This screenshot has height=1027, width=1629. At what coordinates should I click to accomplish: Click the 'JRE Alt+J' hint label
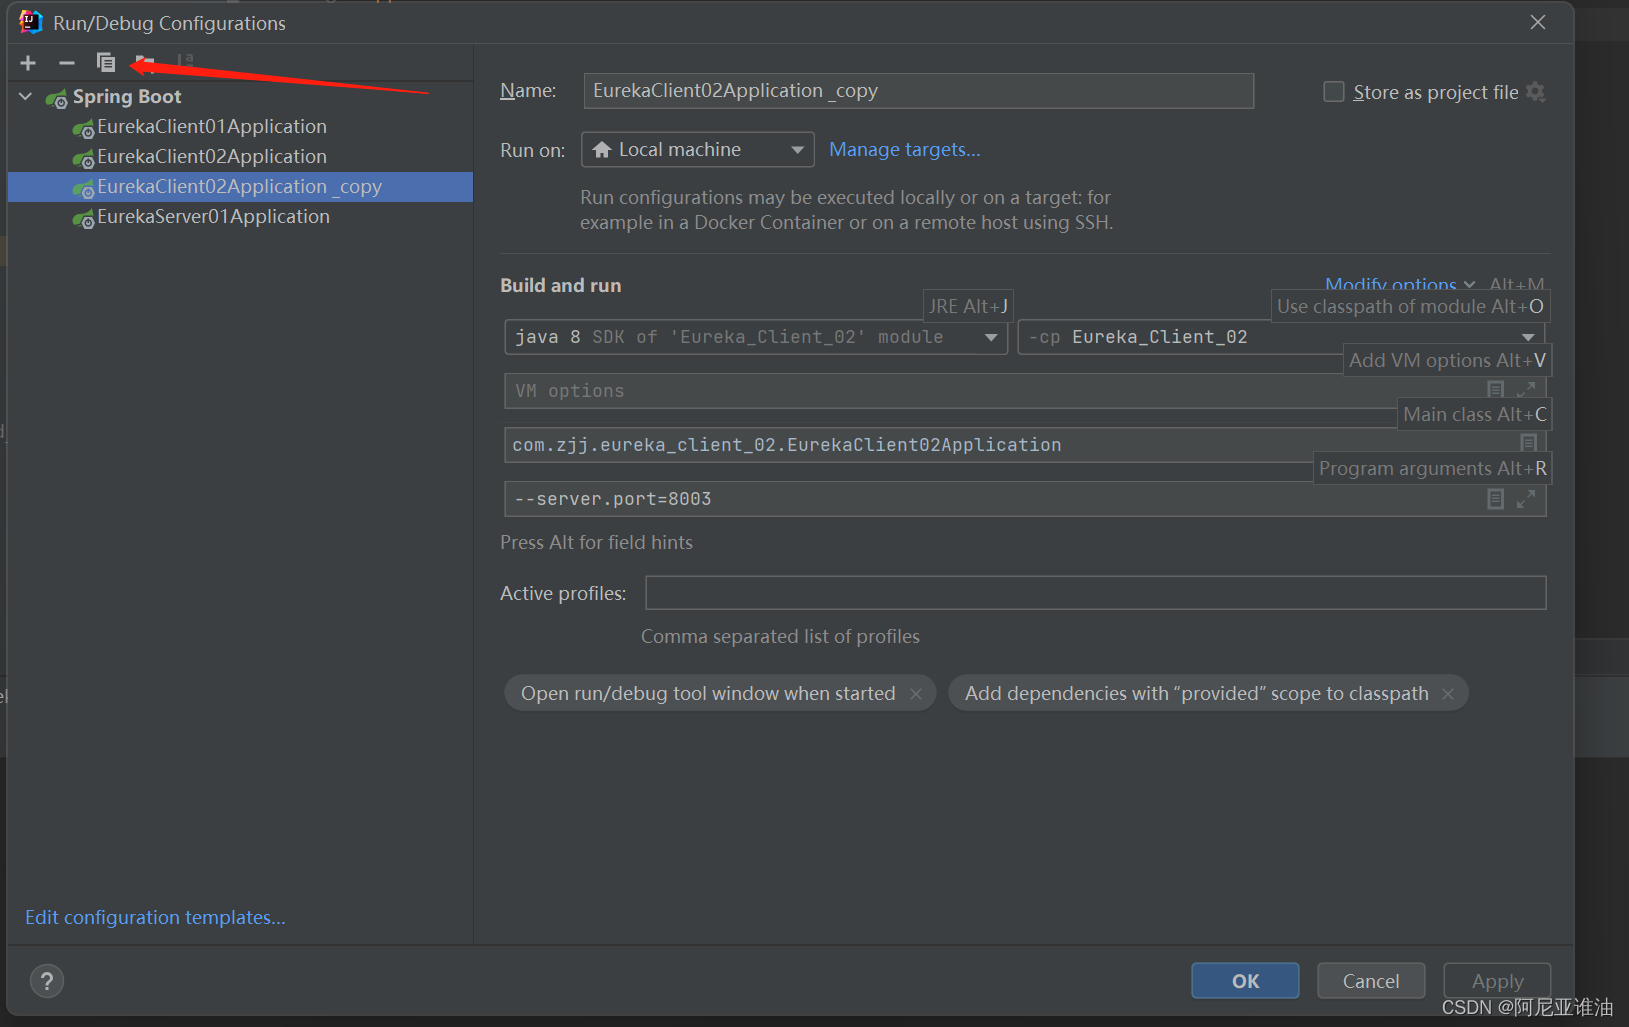point(968,306)
